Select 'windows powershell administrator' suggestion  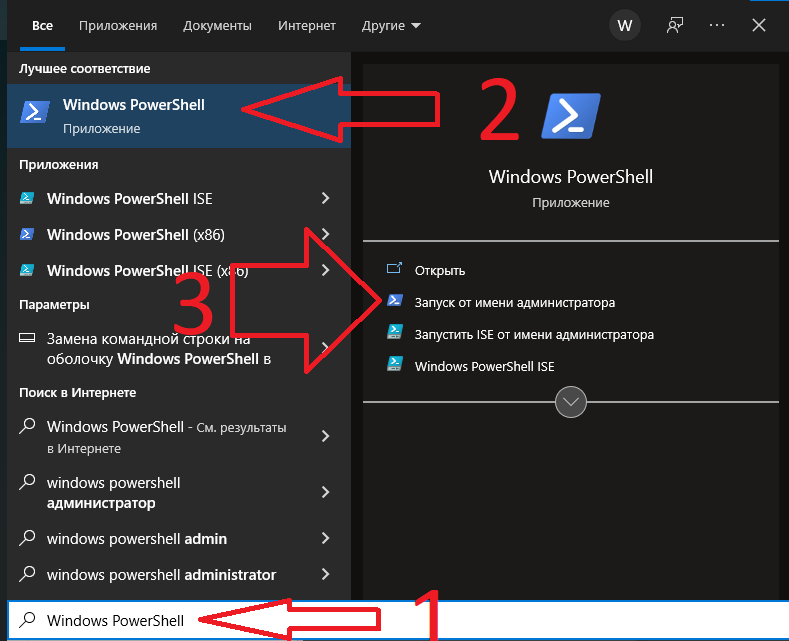[179, 574]
